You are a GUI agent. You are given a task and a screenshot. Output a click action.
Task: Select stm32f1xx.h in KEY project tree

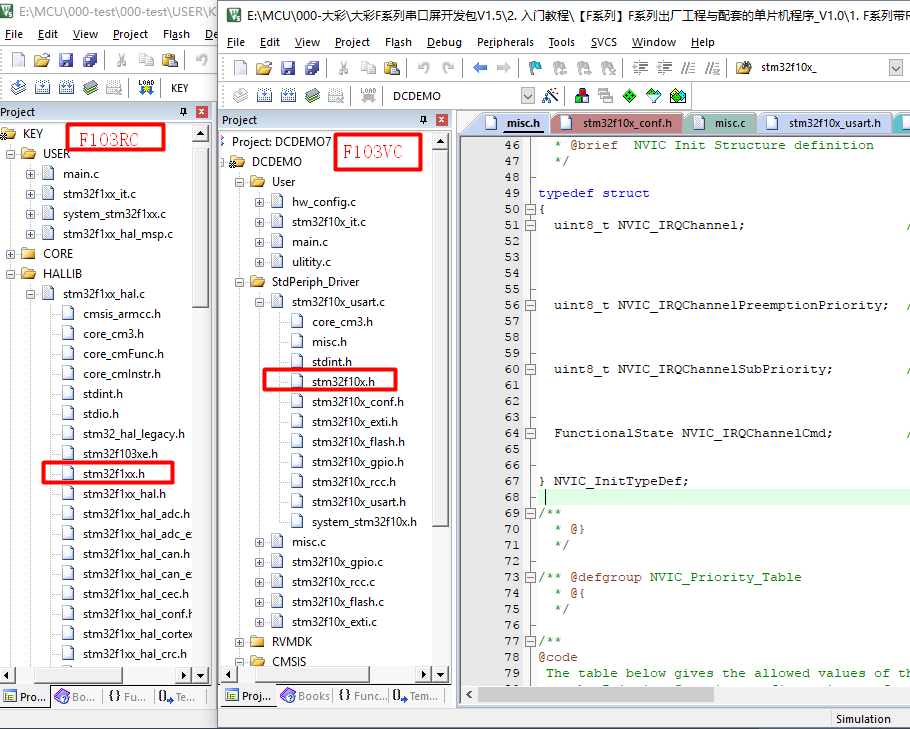(114, 474)
